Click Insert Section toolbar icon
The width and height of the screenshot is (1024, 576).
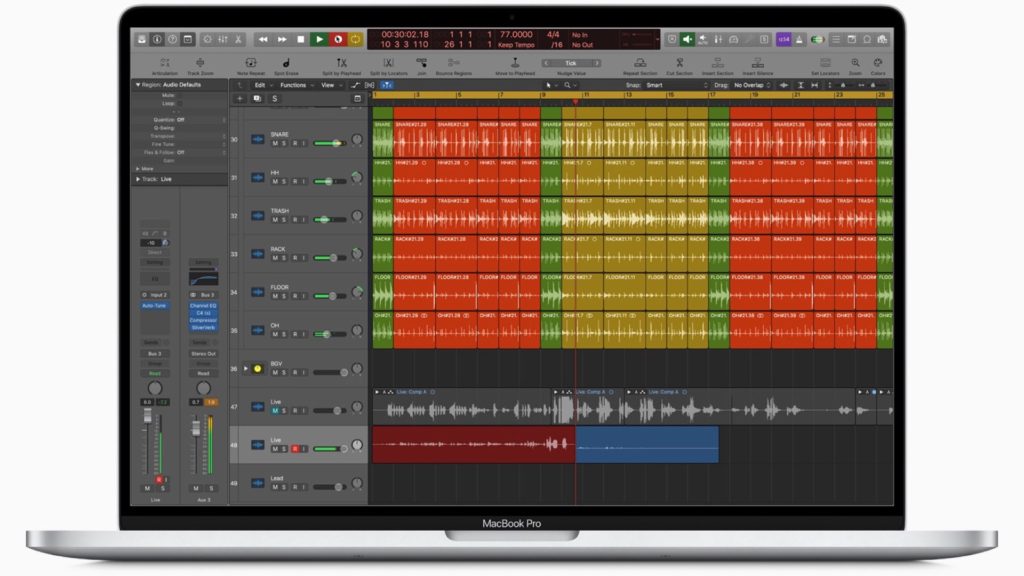point(718,63)
